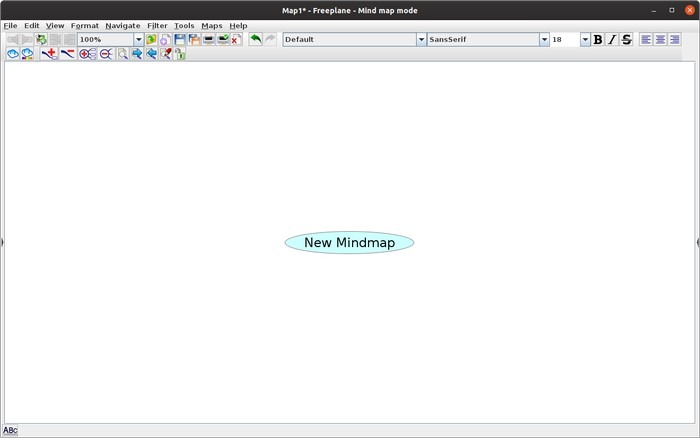
Task: Unfold one level with plus circle icon
Action: pyautogui.click(x=88, y=54)
